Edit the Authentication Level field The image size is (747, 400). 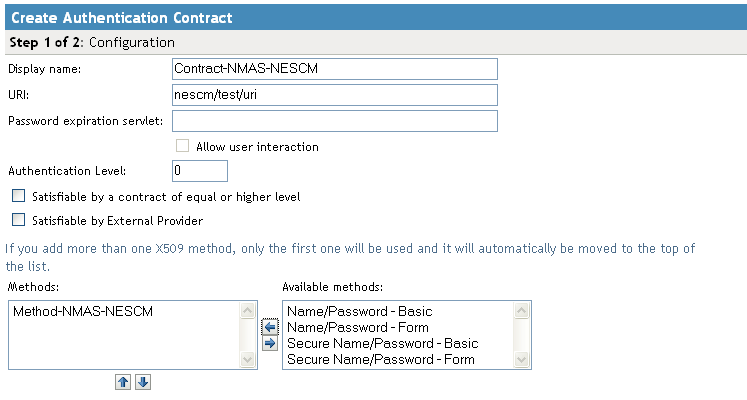tap(200, 171)
